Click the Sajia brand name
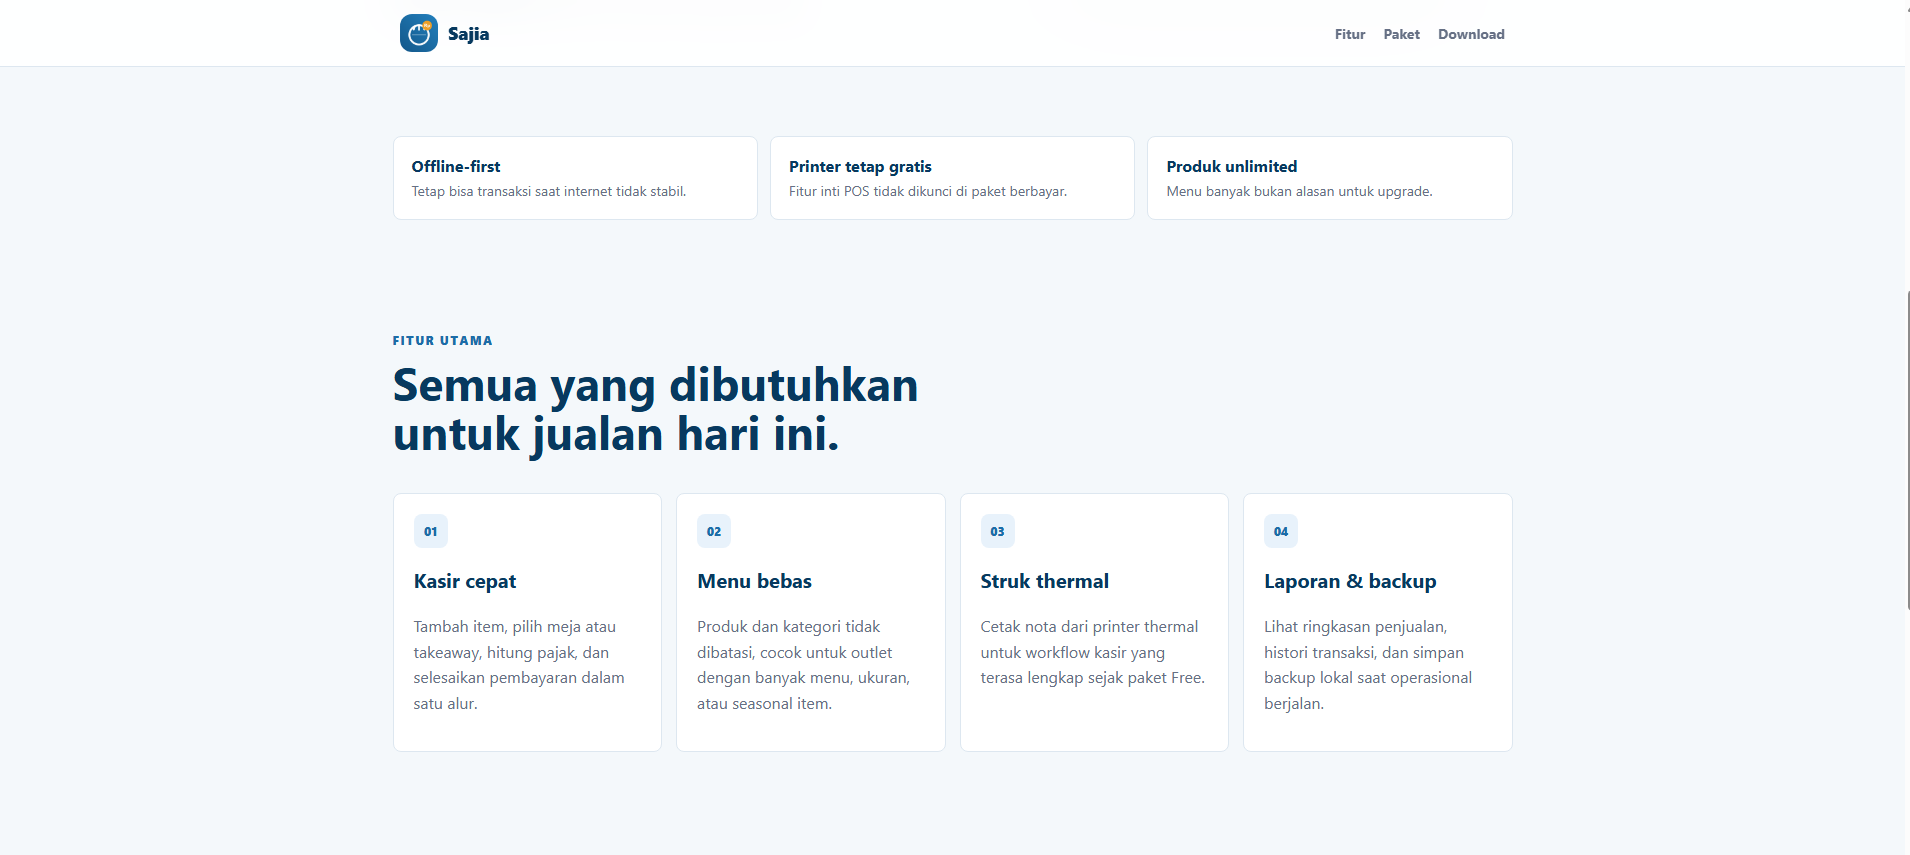The image size is (1910, 855). (468, 34)
